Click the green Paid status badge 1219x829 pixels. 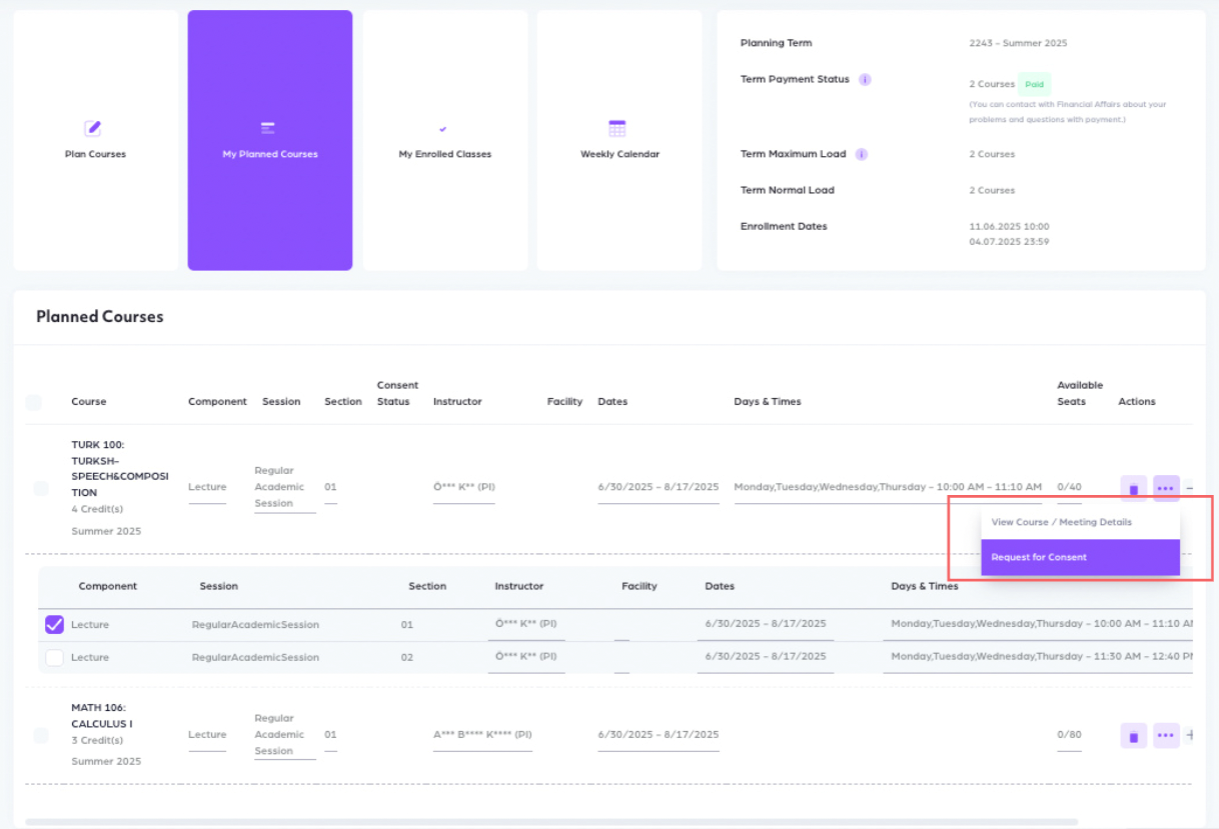click(x=1034, y=85)
